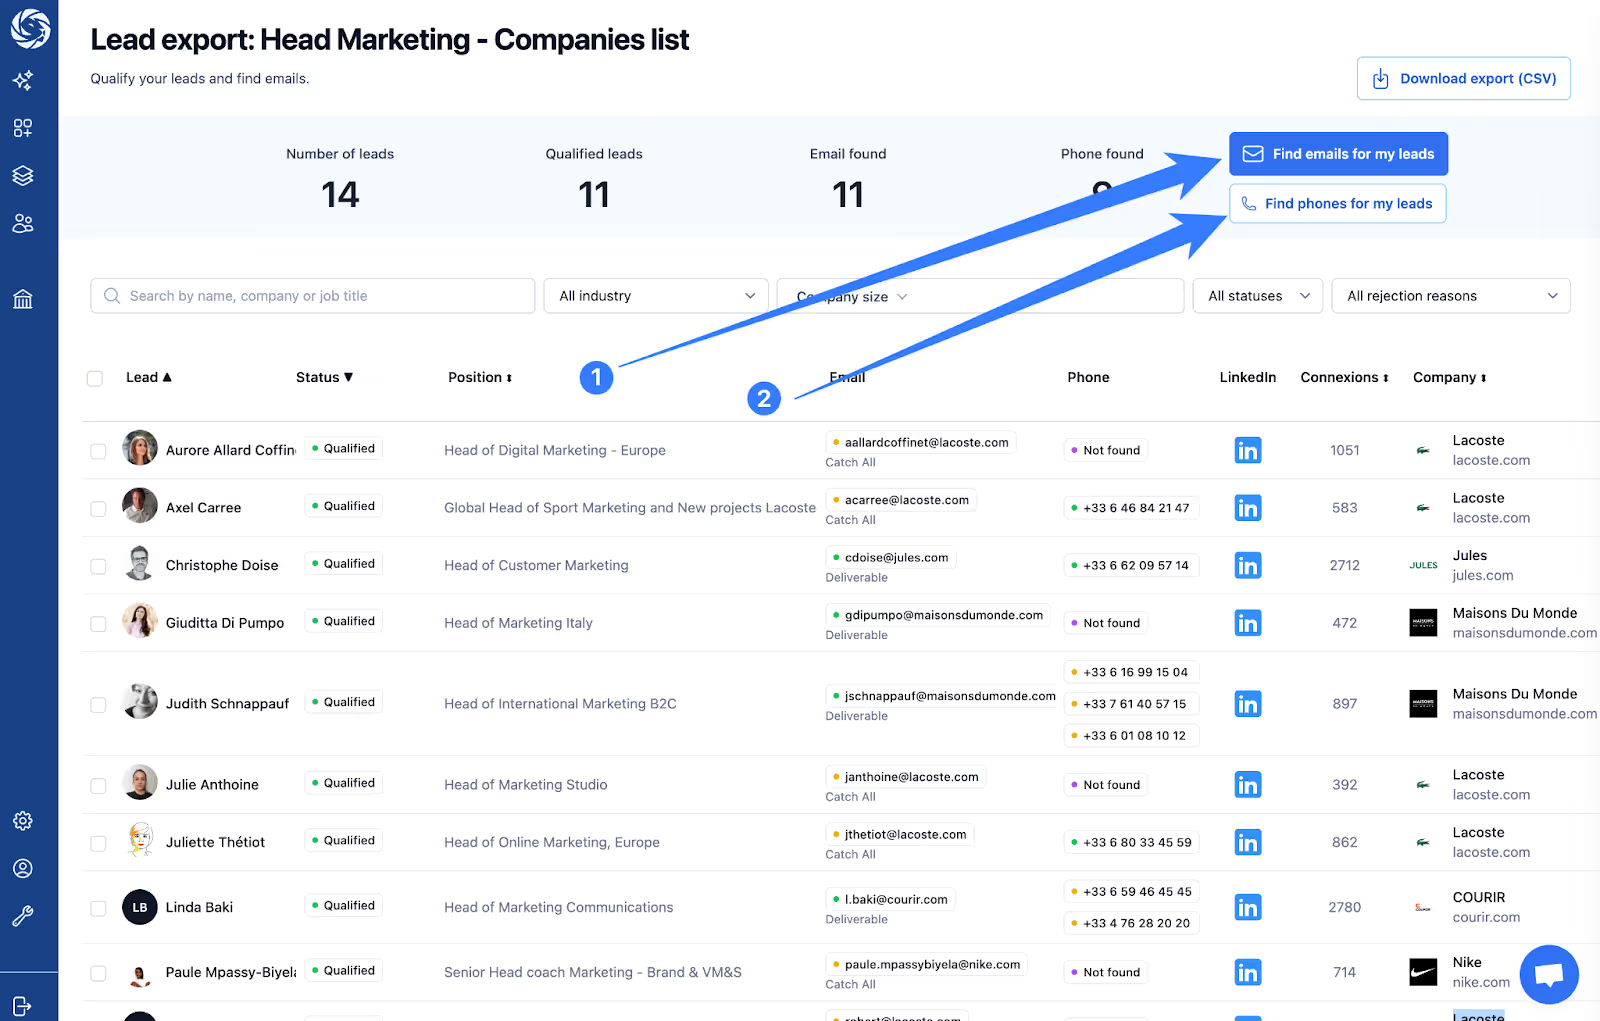Open Juliette Thétiot's LinkedIn icon

(1248, 843)
